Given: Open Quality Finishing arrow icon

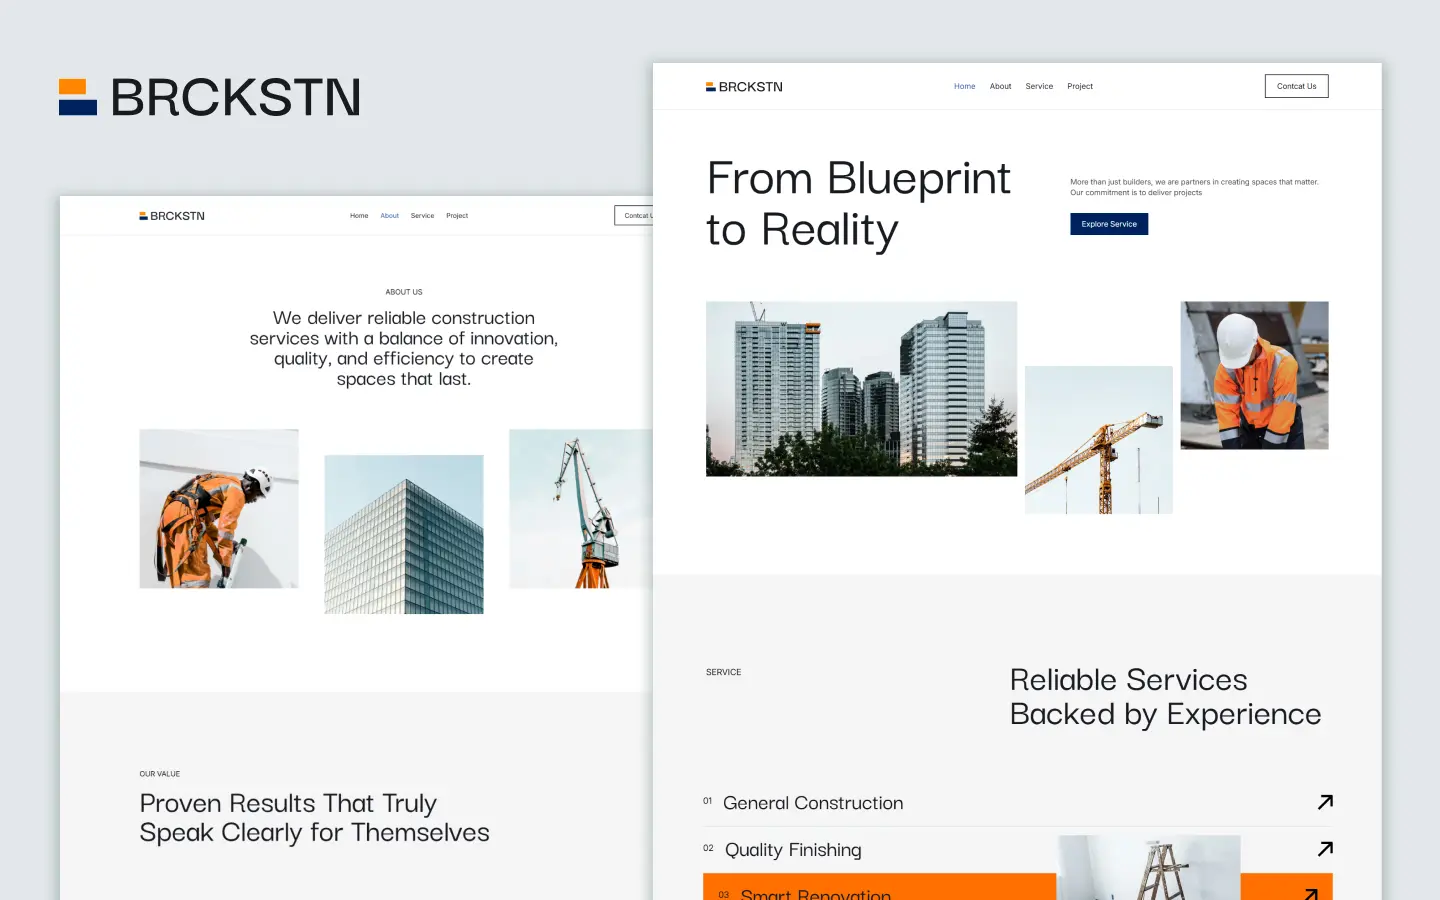Looking at the screenshot, I should (x=1325, y=849).
